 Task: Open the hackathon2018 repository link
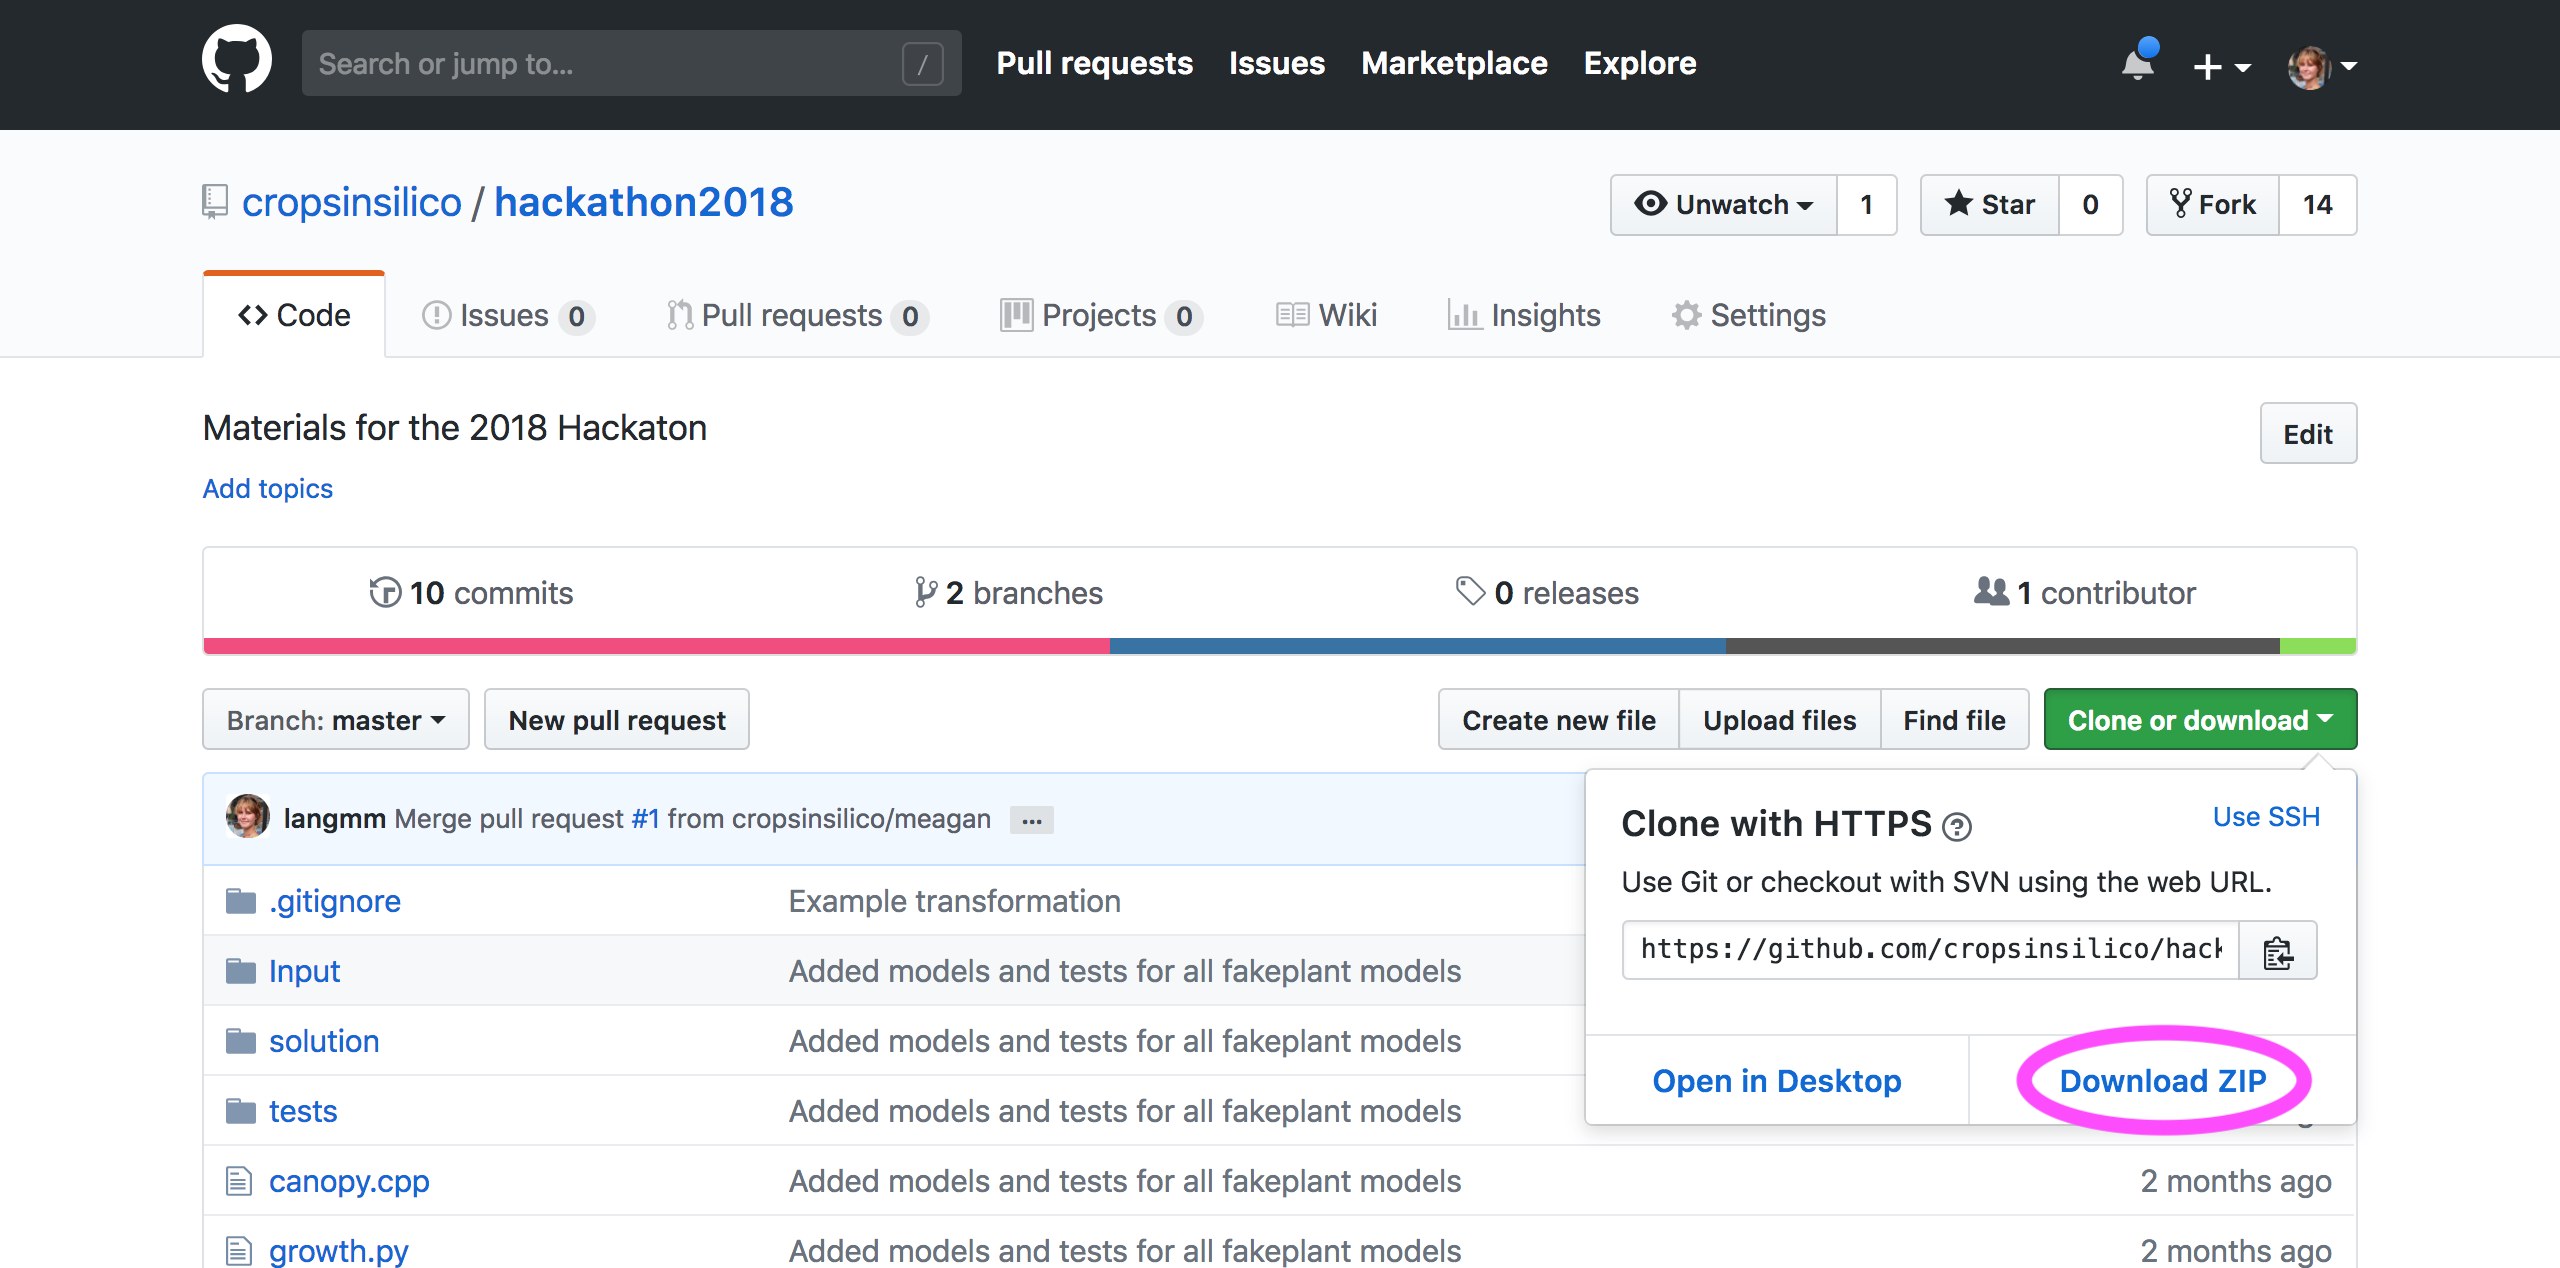click(x=644, y=202)
